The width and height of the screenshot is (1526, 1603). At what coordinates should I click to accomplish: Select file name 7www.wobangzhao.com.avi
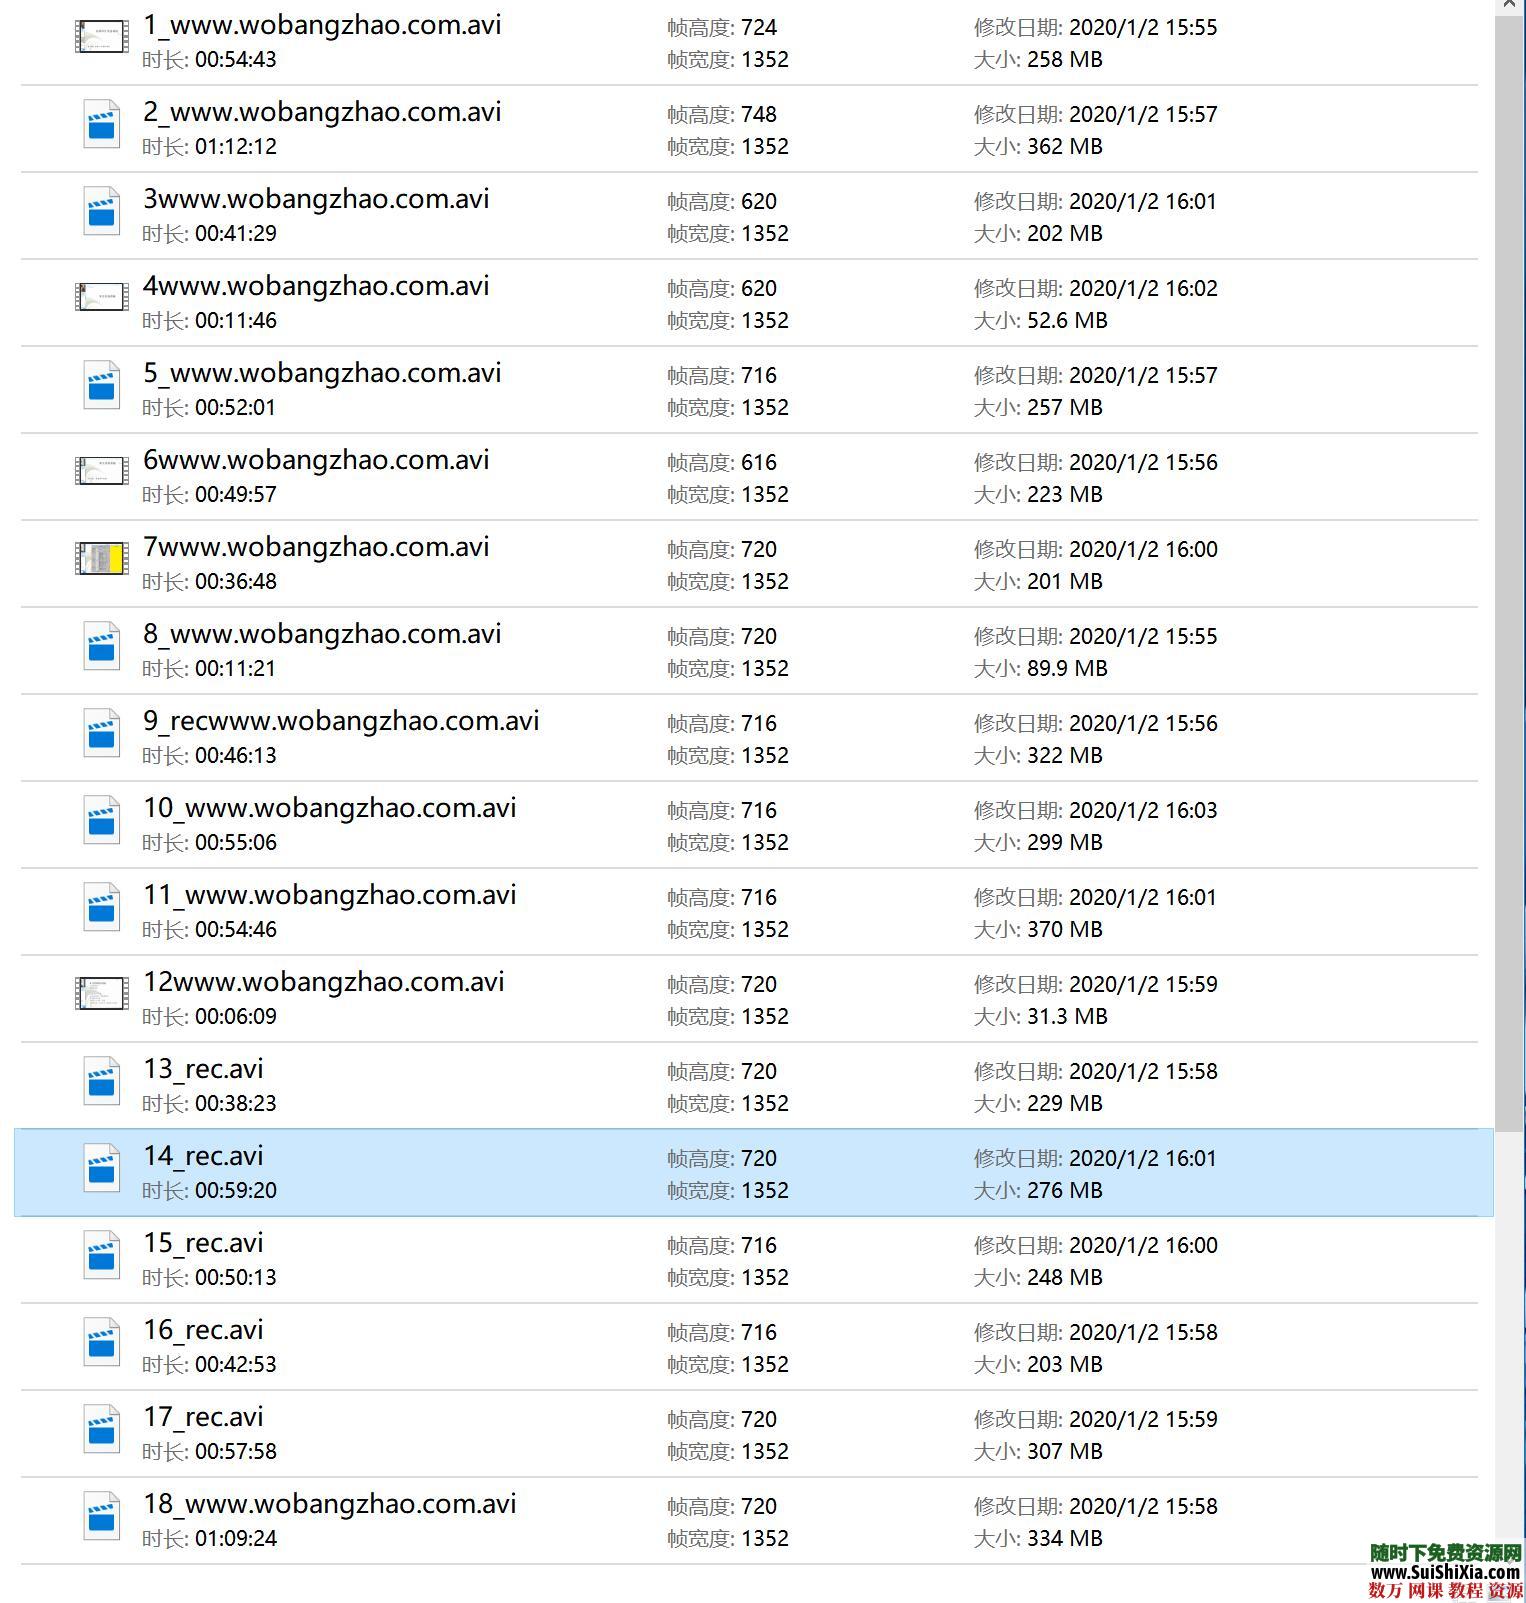[x=316, y=547]
